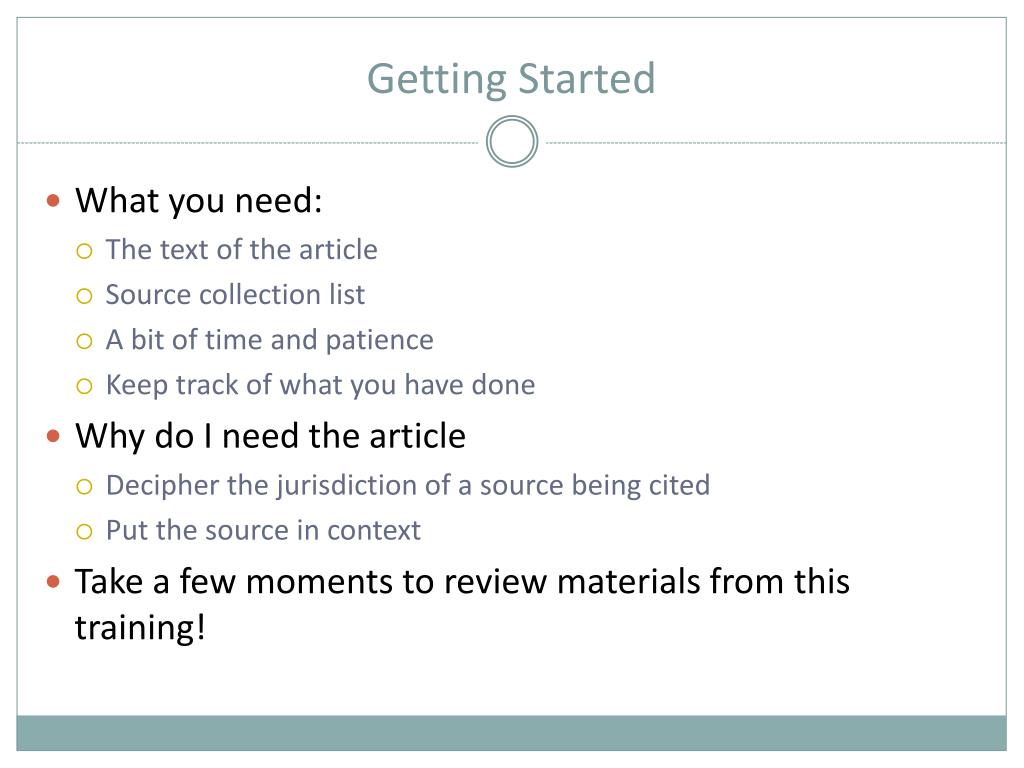Click the hollow bullet before 'The text of the article'
The image size is (1024, 768).
[x=84, y=251]
